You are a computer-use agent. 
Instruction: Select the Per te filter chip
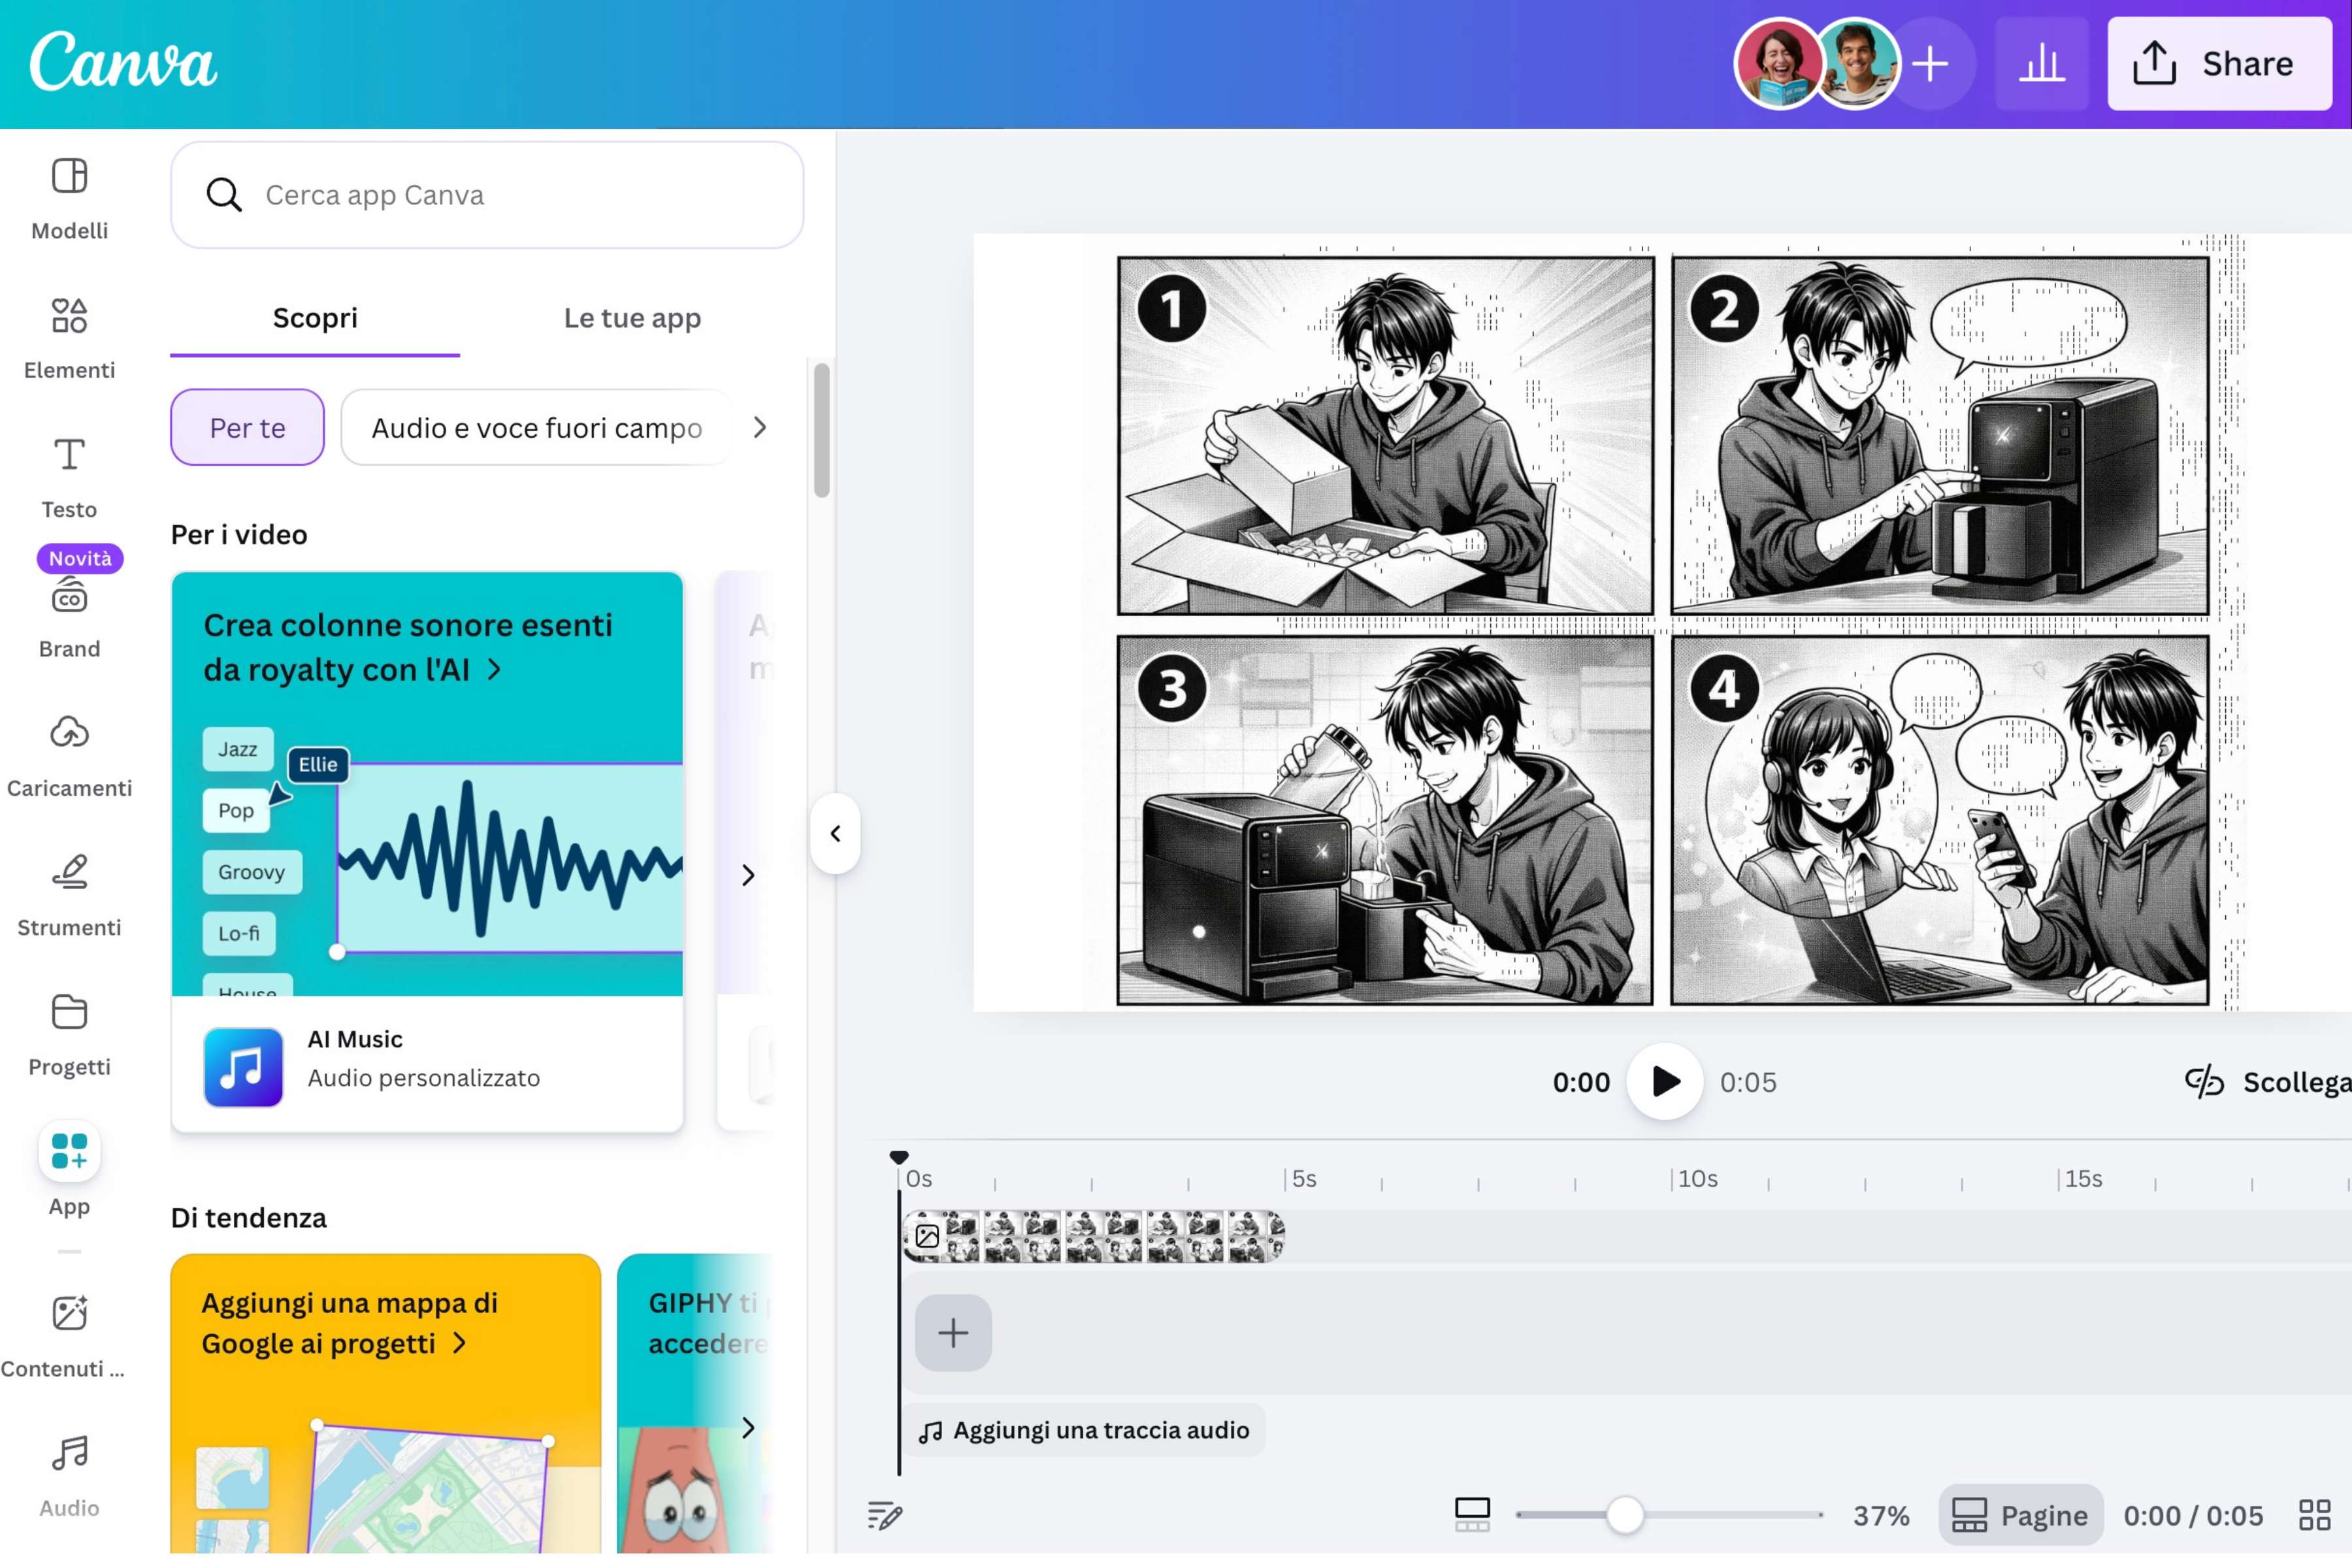pos(247,427)
